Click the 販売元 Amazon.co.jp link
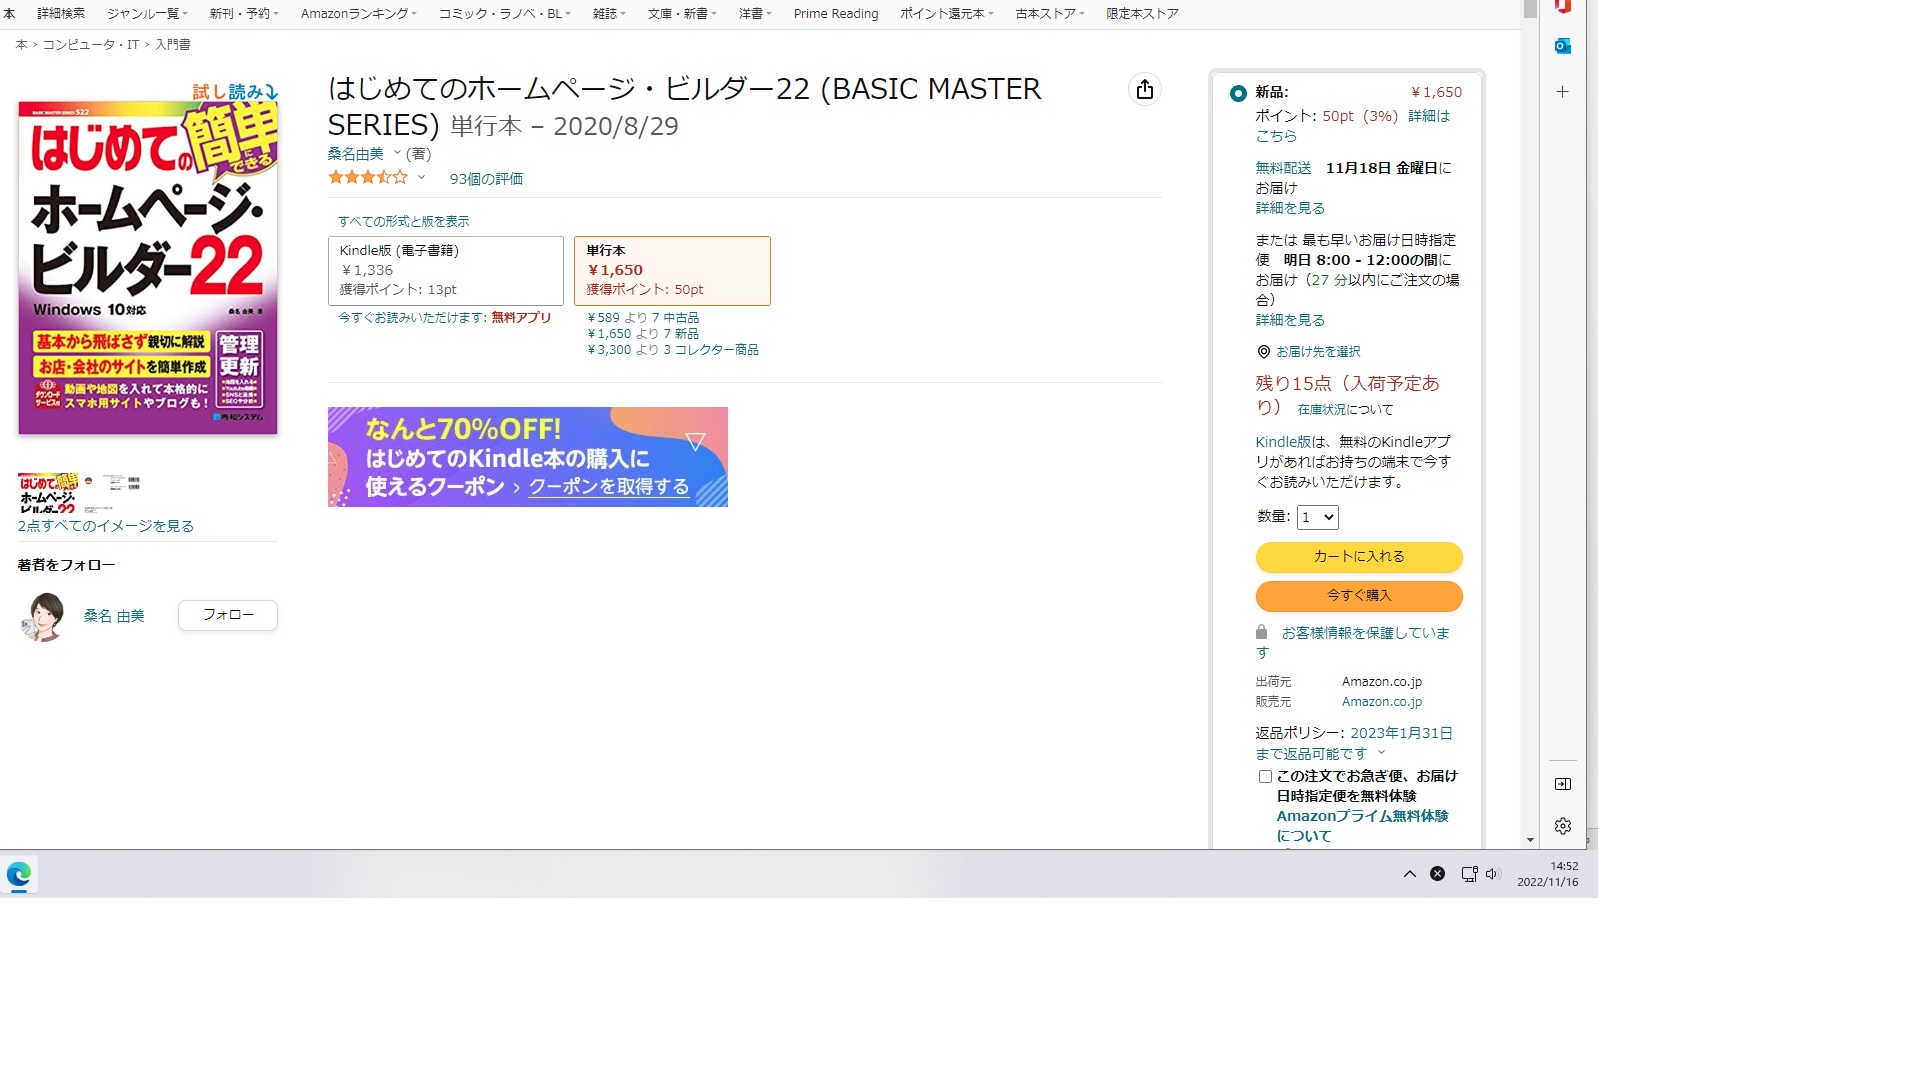The image size is (1920, 1080). [x=1381, y=702]
